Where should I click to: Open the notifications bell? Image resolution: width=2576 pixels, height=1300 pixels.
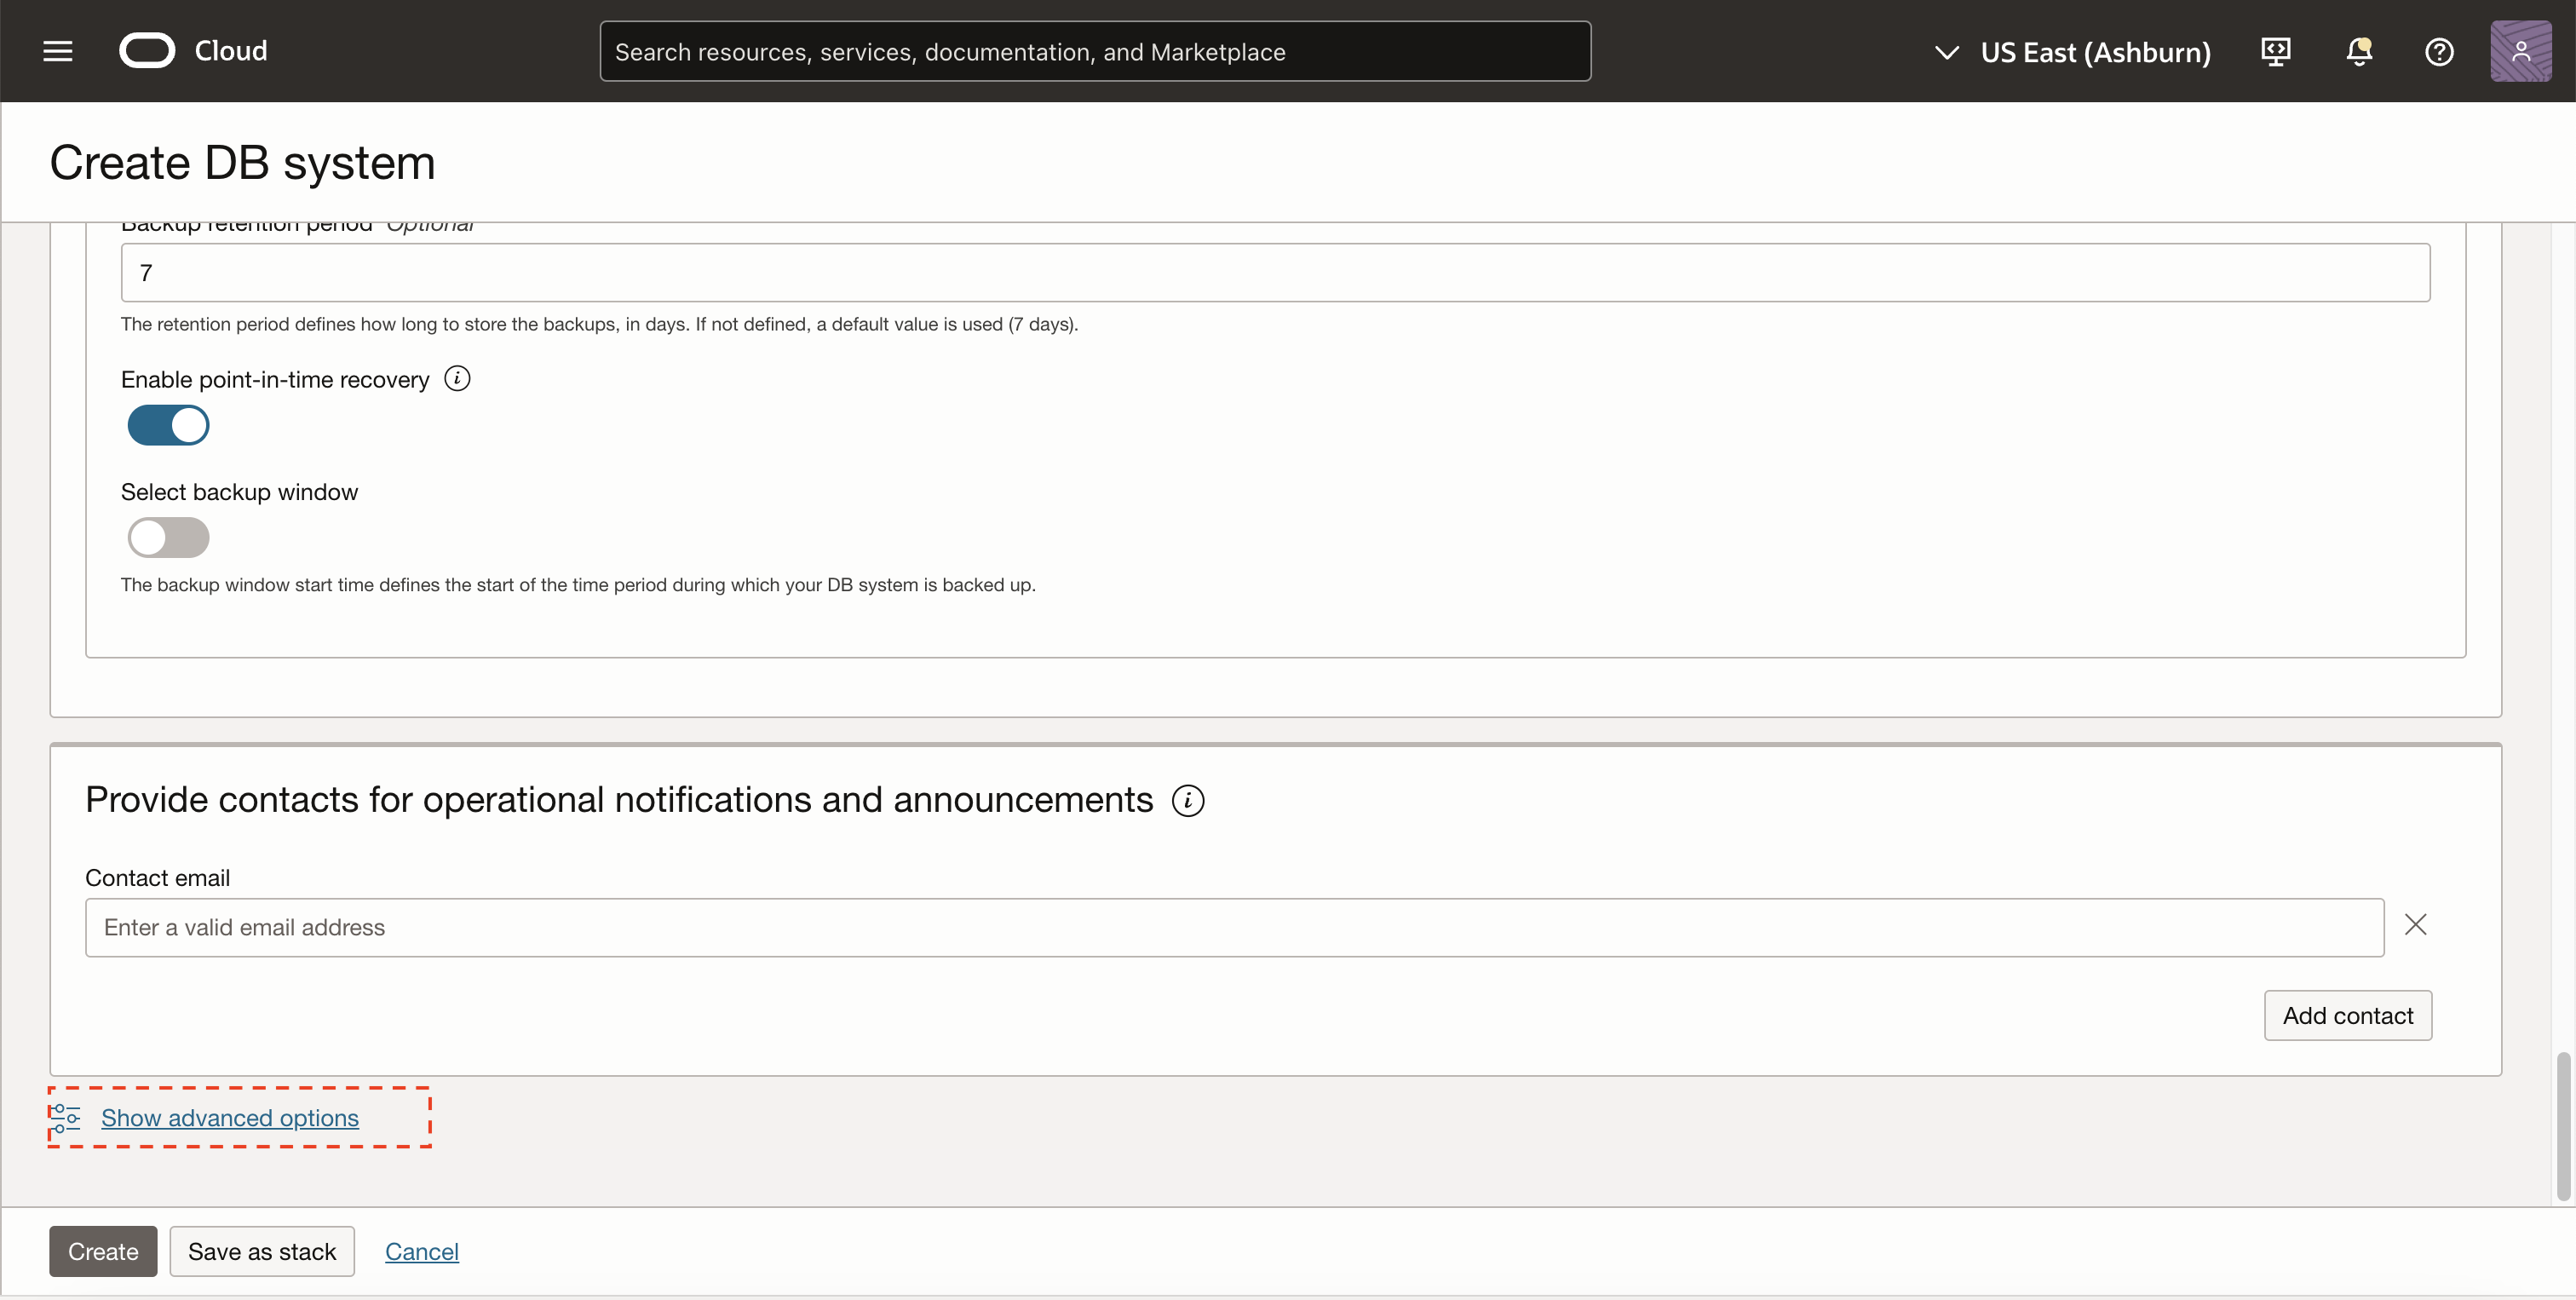pos(2359,51)
